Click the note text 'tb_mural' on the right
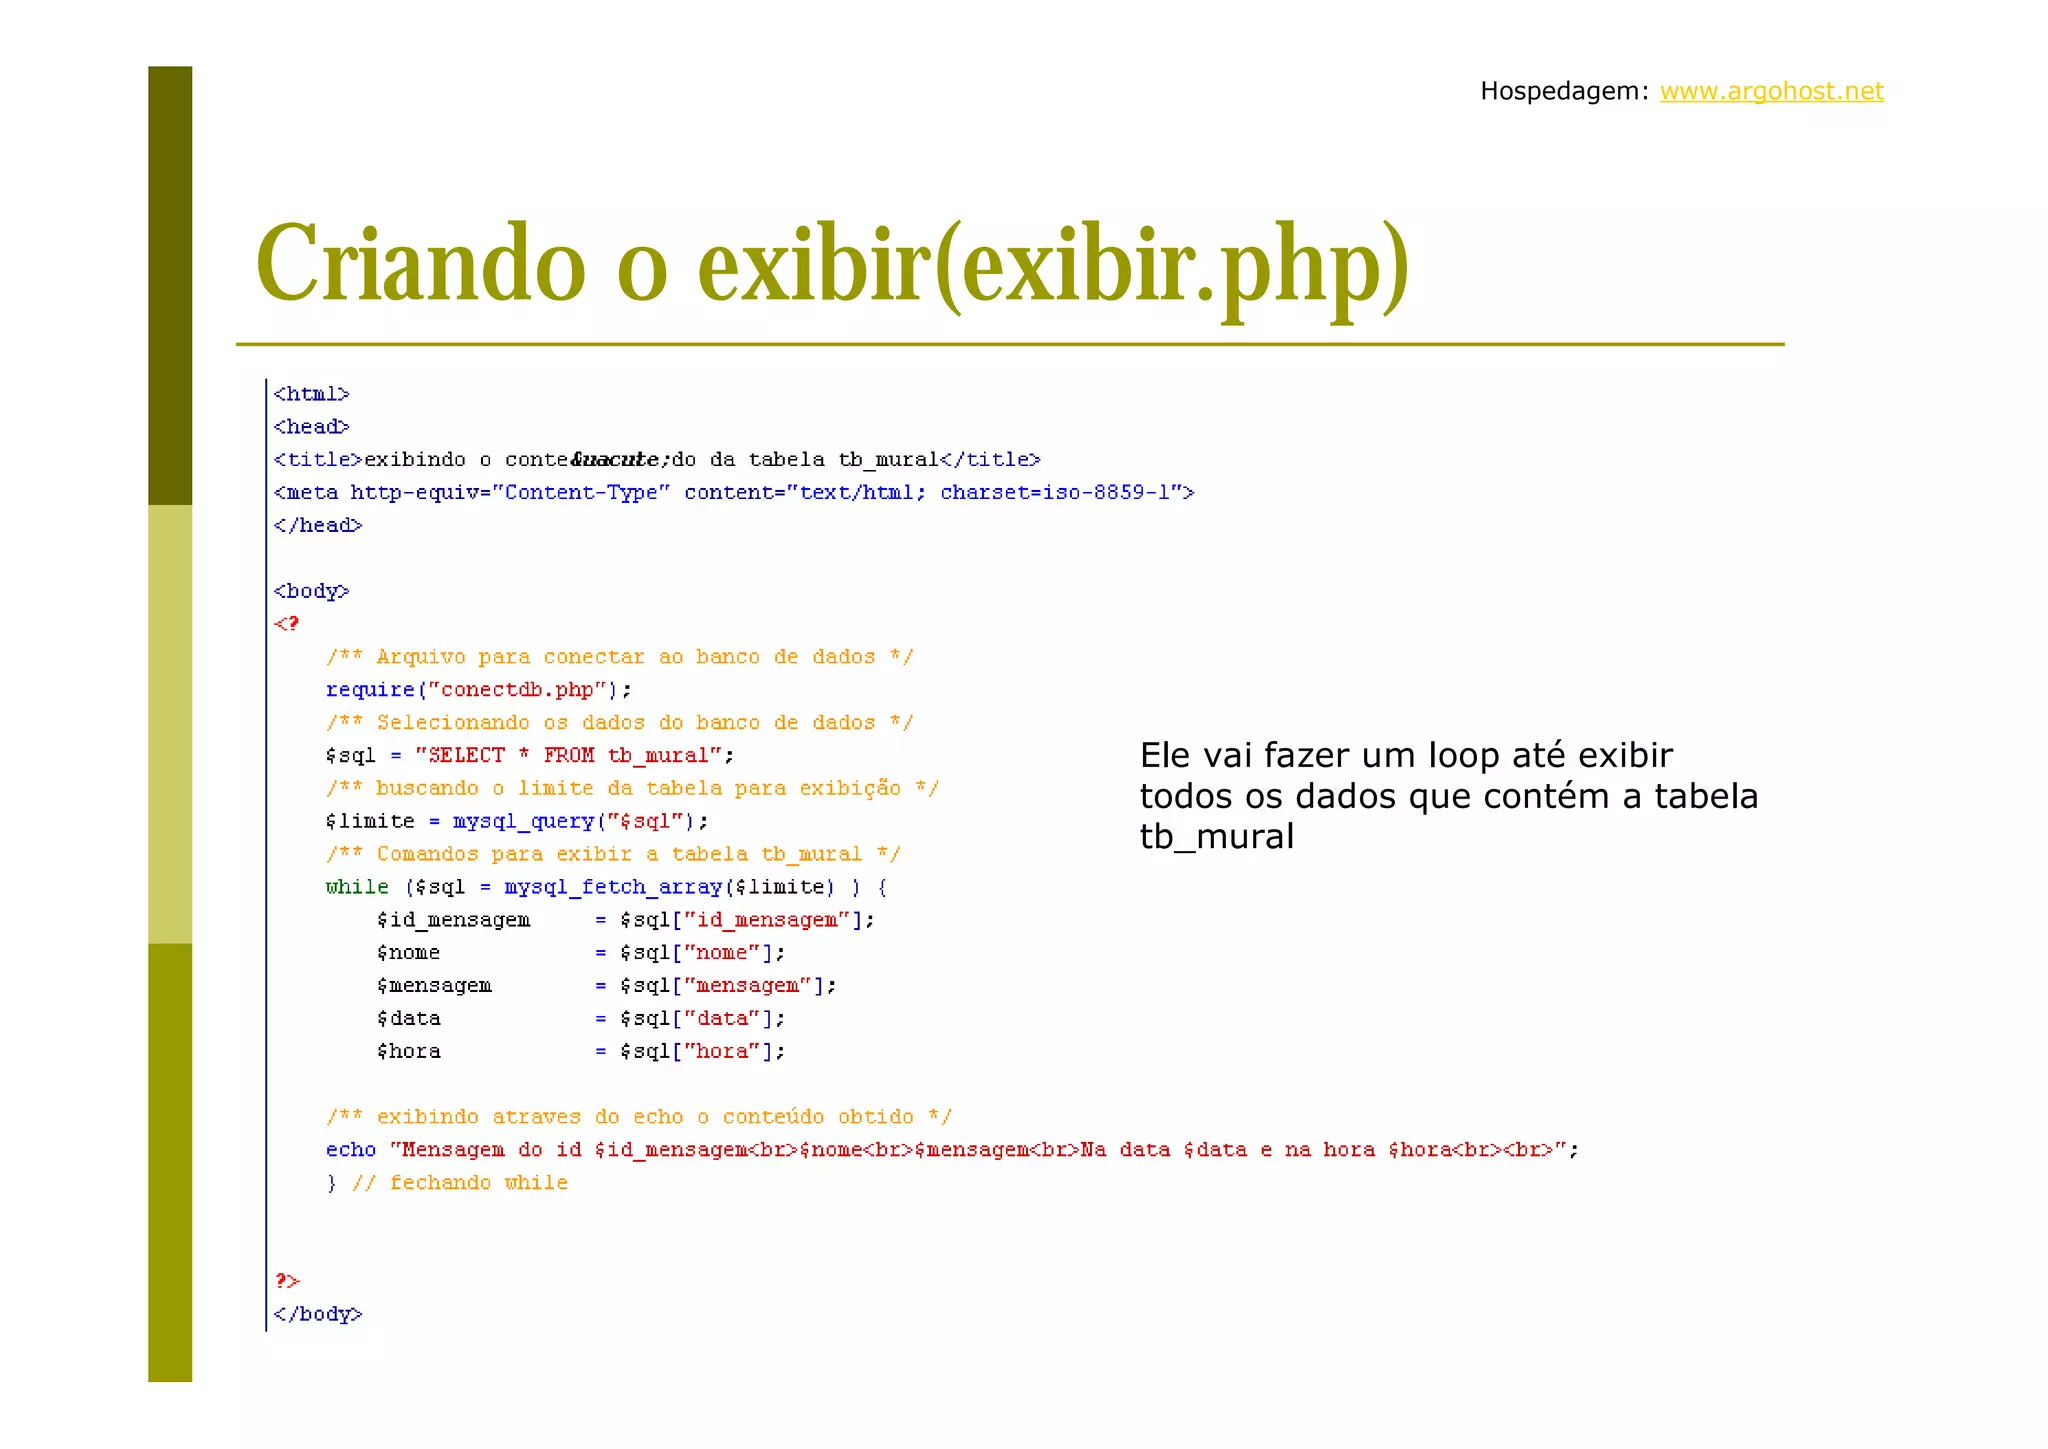The width and height of the screenshot is (2048, 1449). point(1217,838)
